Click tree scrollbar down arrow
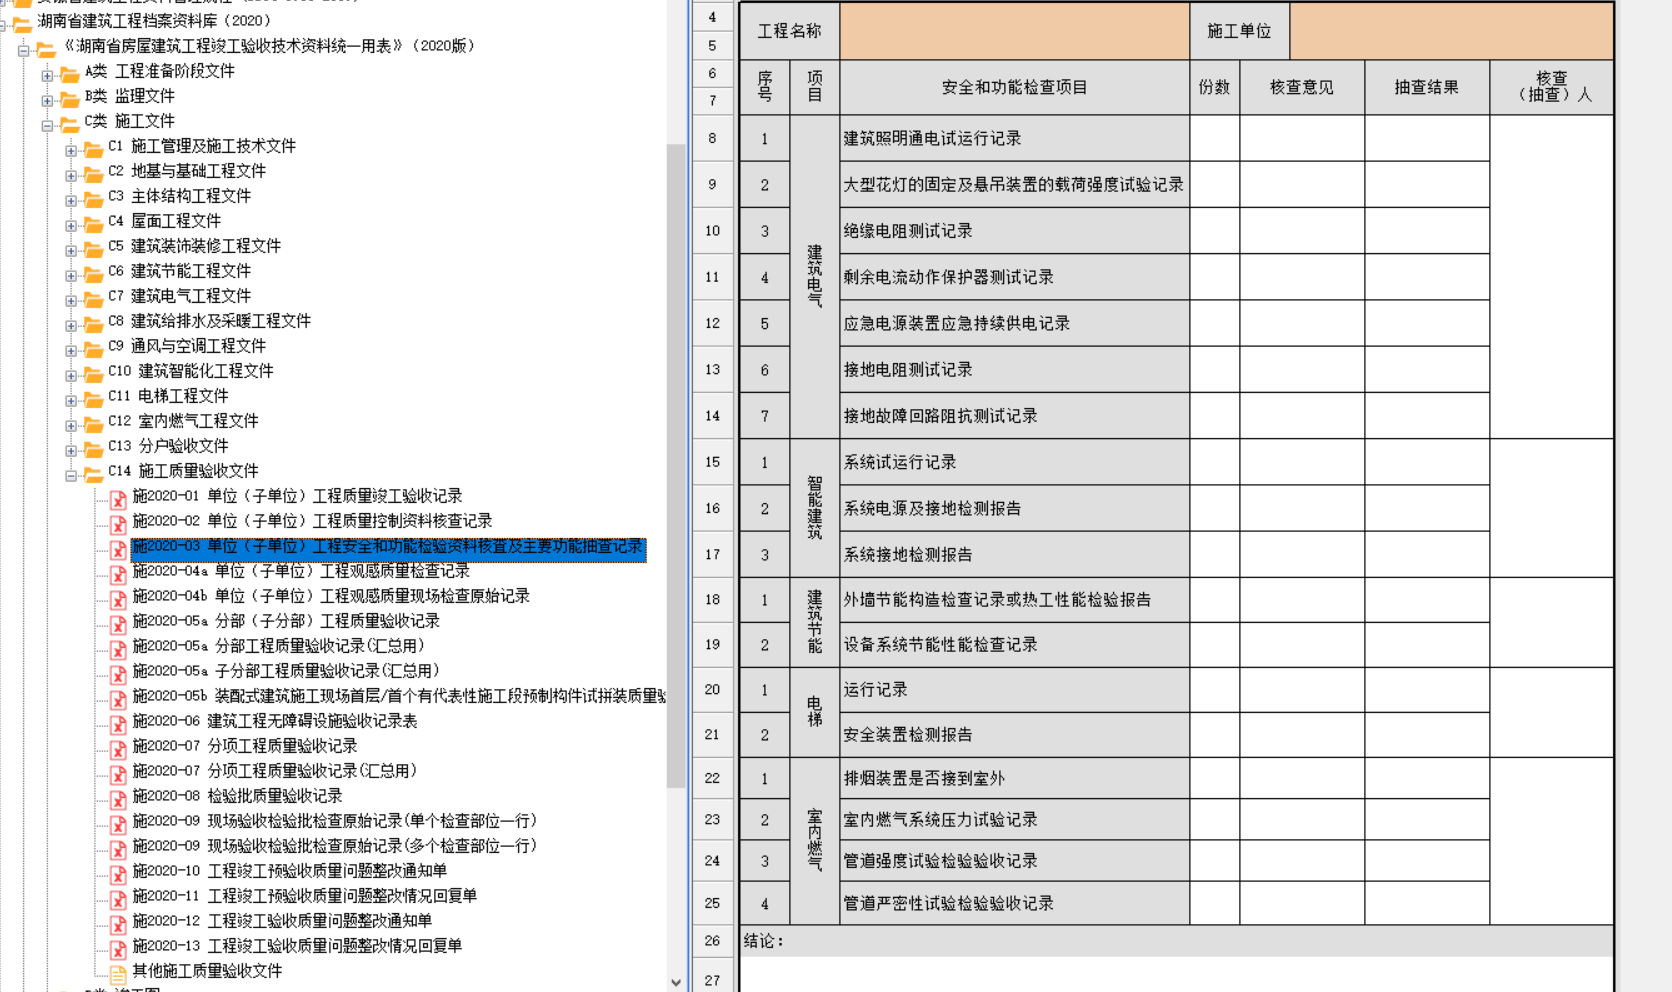 tap(676, 982)
